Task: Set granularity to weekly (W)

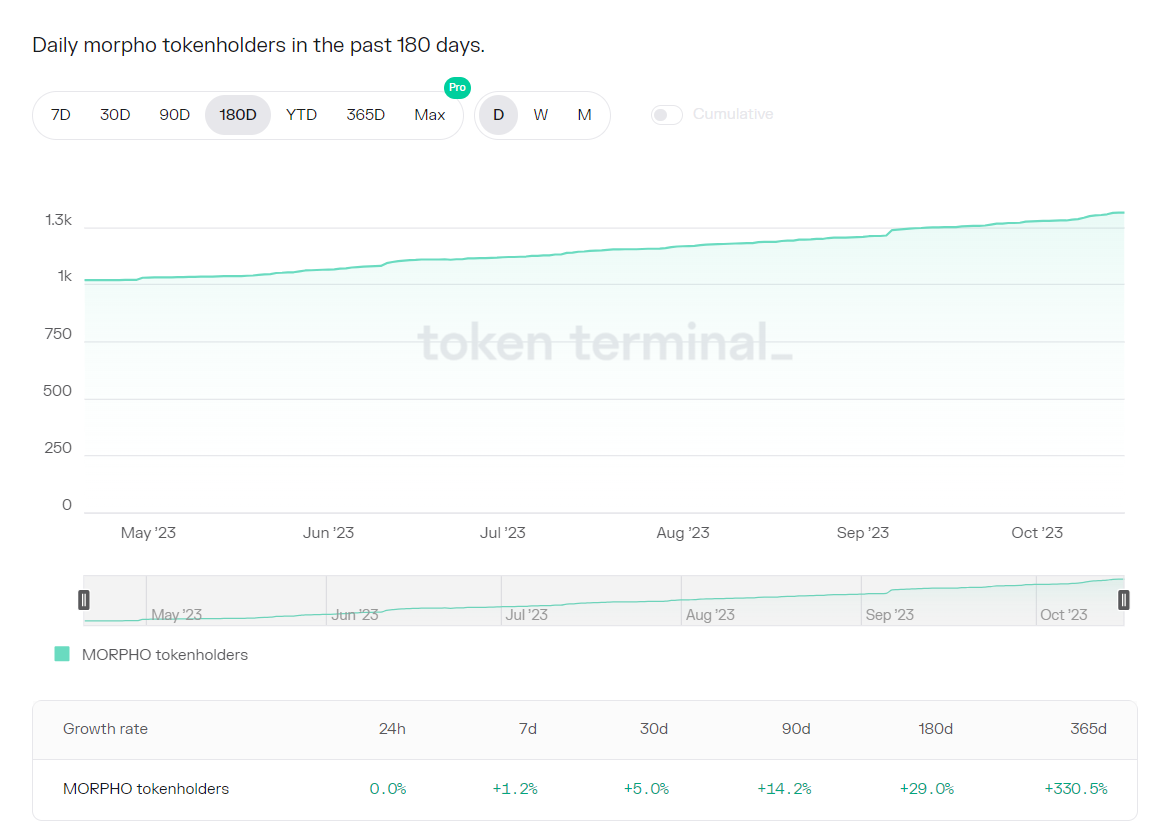Action: coord(541,115)
